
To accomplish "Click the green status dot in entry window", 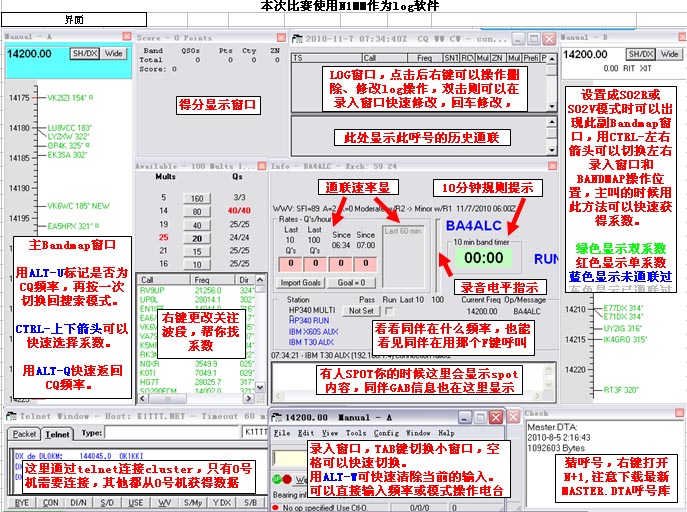I will (x=277, y=479).
